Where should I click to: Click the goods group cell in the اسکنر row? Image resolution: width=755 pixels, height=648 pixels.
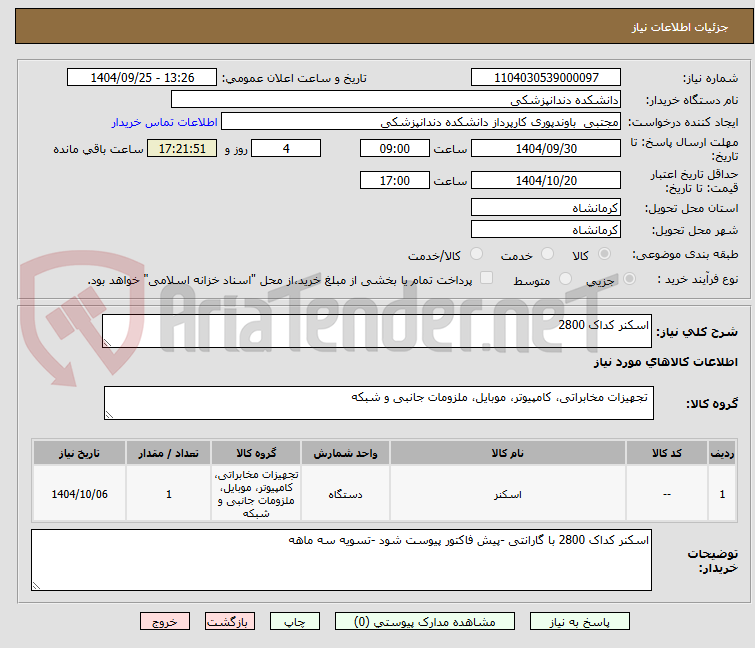[x=256, y=494]
